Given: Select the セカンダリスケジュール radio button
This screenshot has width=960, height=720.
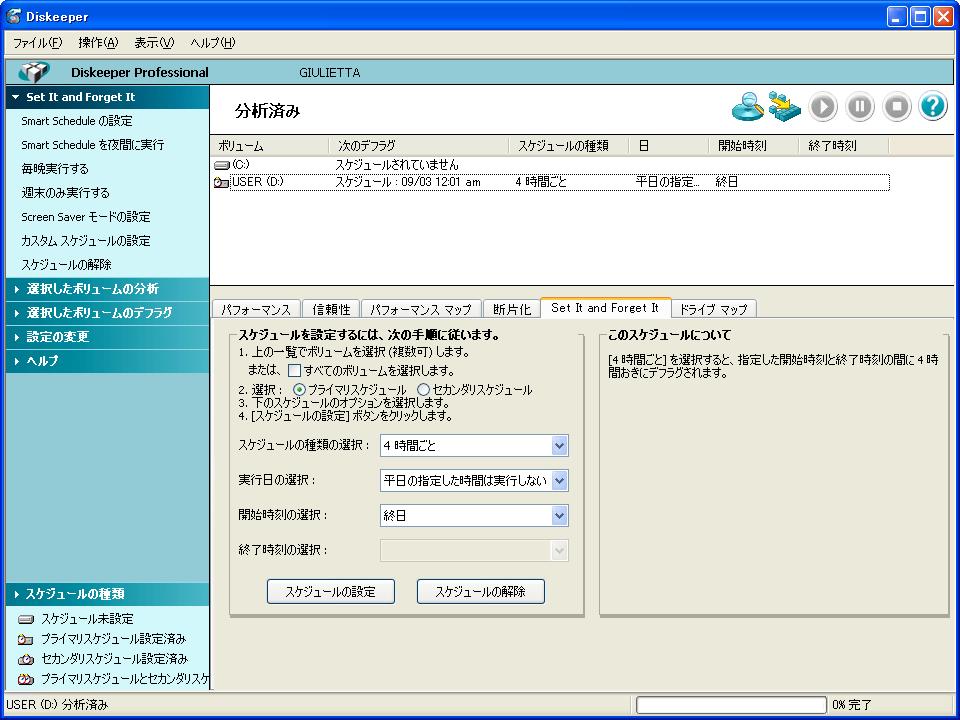Looking at the screenshot, I should 423,389.
